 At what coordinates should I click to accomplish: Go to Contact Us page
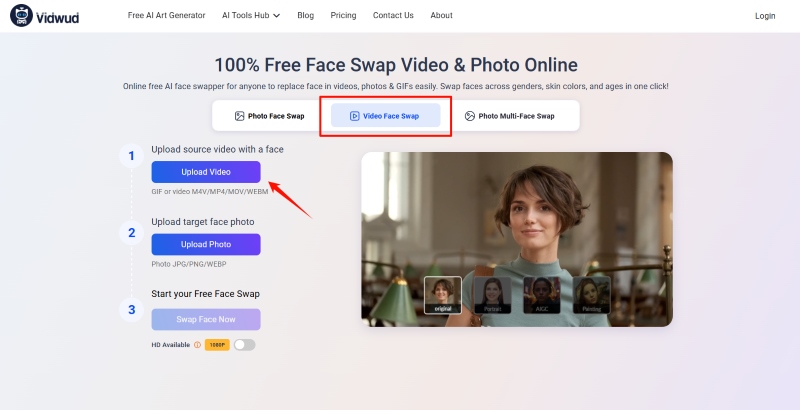(x=393, y=15)
